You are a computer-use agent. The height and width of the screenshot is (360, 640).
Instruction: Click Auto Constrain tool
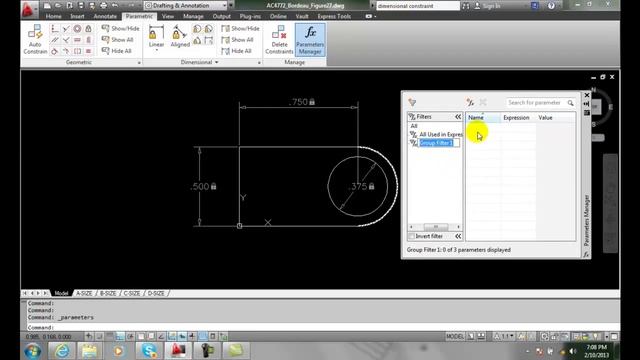click(x=35, y=40)
